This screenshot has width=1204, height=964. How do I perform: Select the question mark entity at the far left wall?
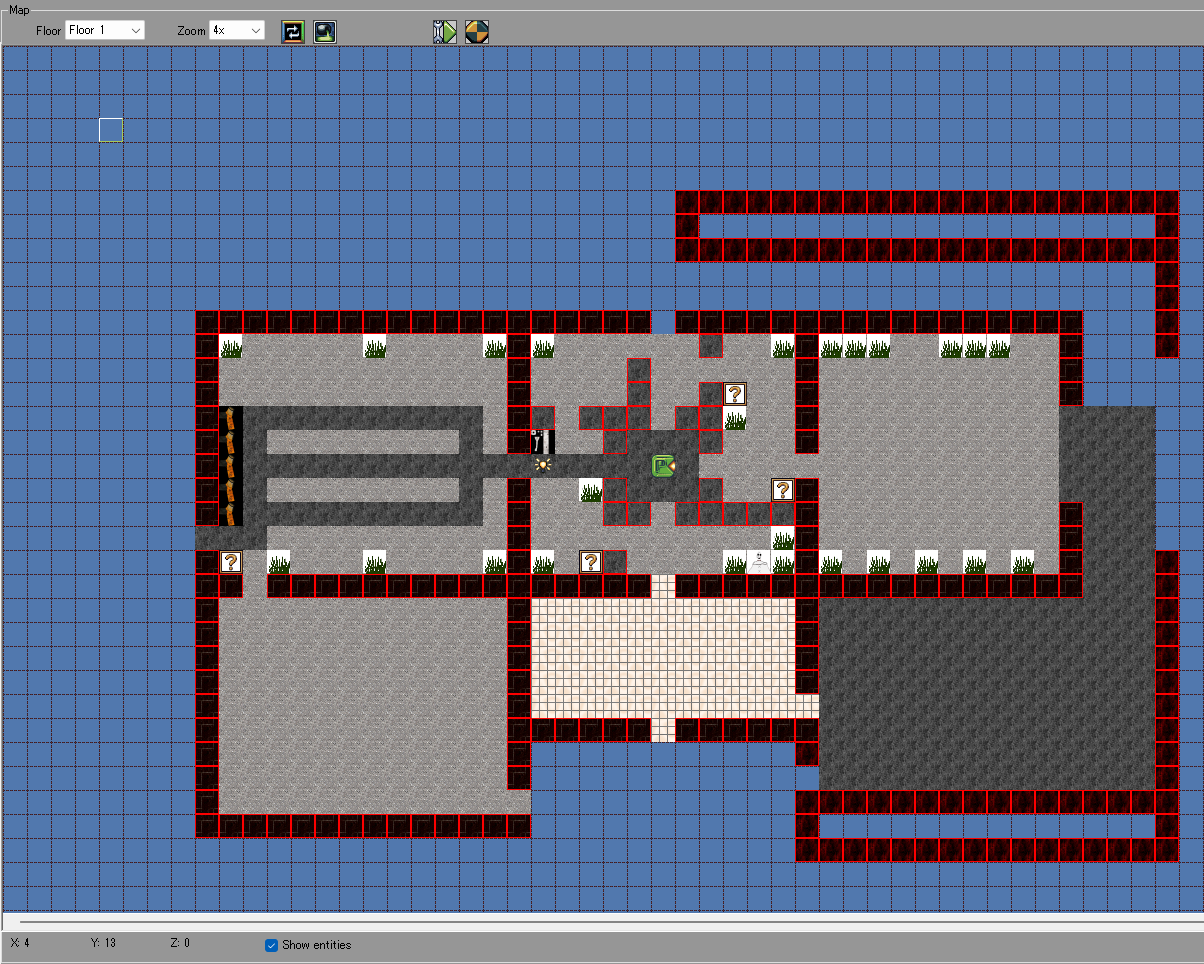tap(231, 562)
